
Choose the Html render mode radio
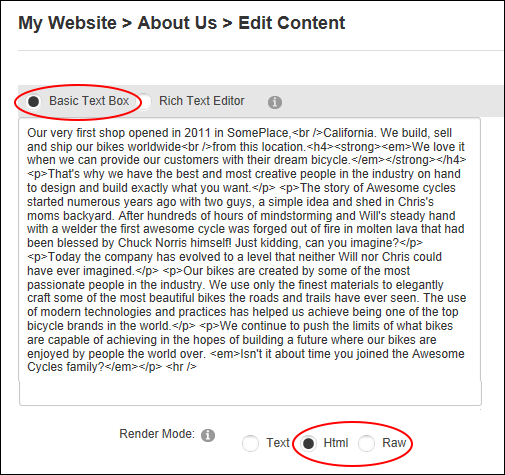point(308,443)
